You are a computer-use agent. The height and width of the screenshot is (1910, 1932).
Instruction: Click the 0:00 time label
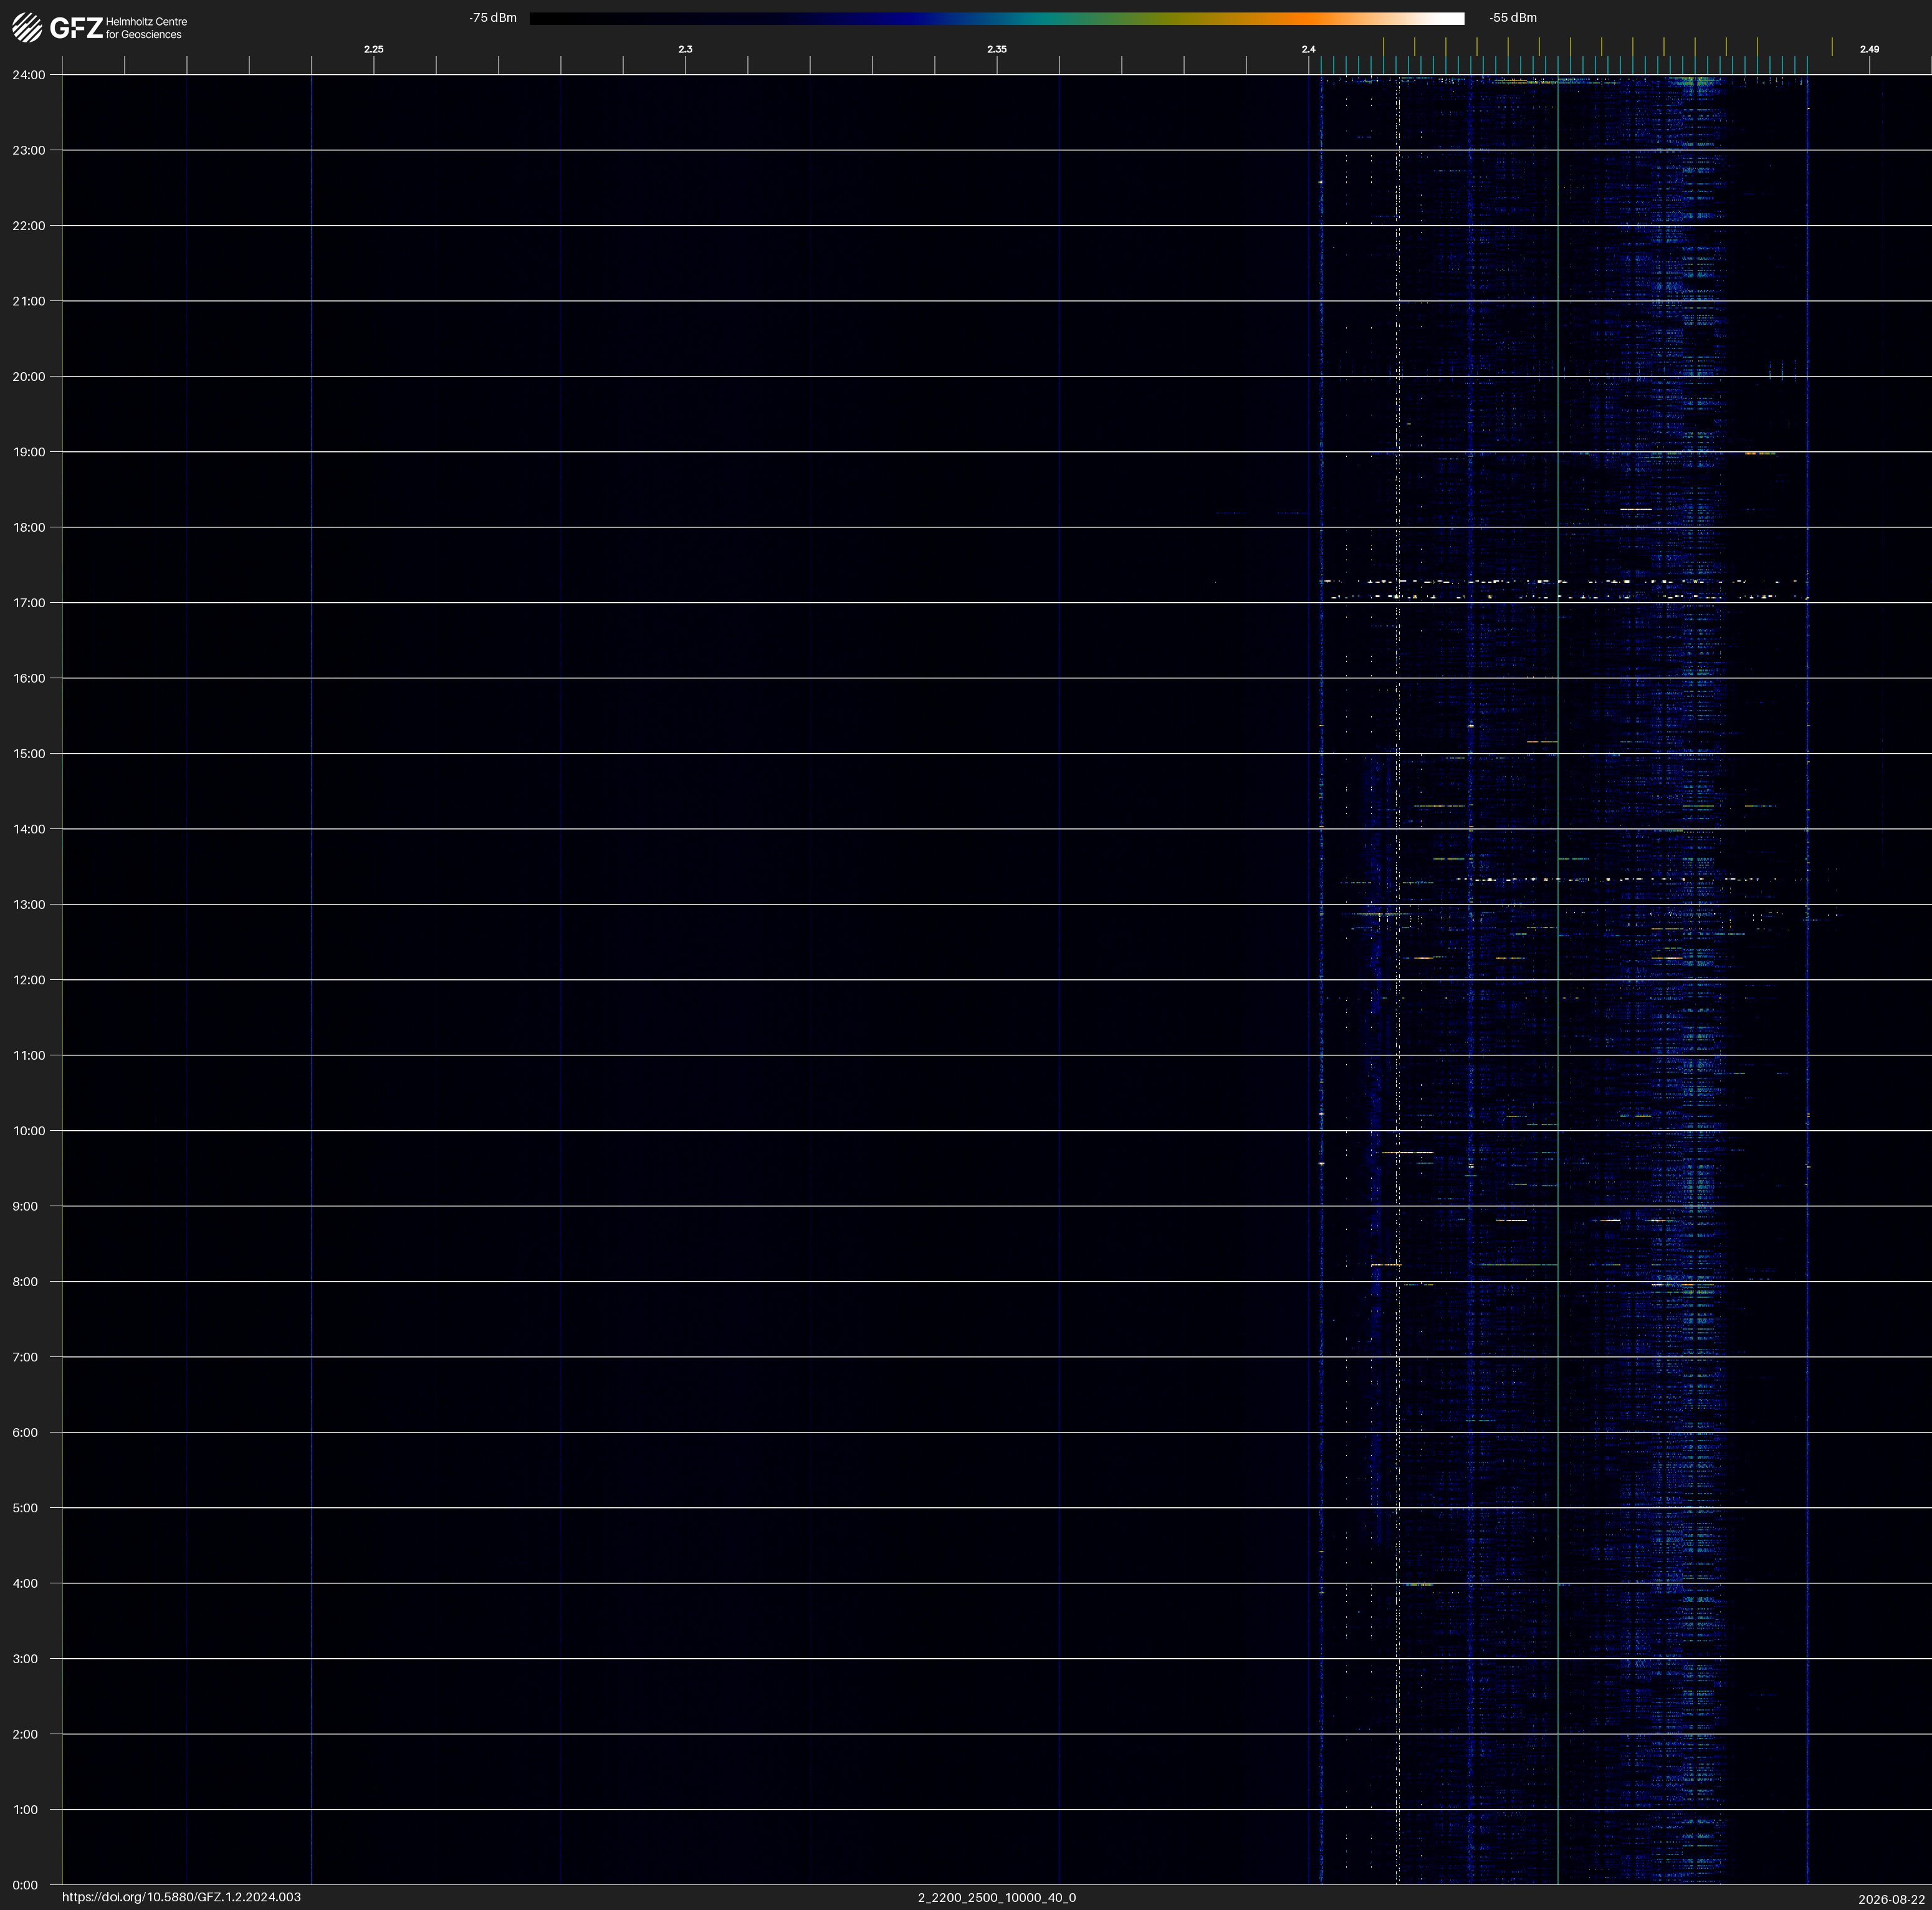26,1885
